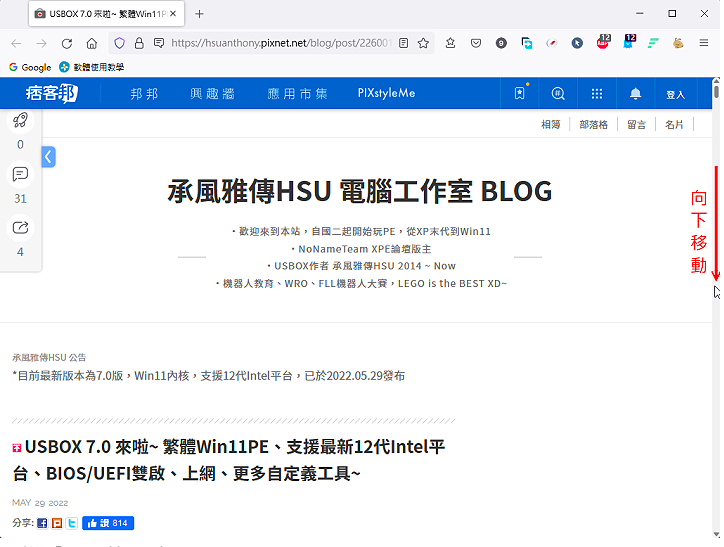Open the green striped extension icon
This screenshot has height=547, width=724.
tap(653, 43)
